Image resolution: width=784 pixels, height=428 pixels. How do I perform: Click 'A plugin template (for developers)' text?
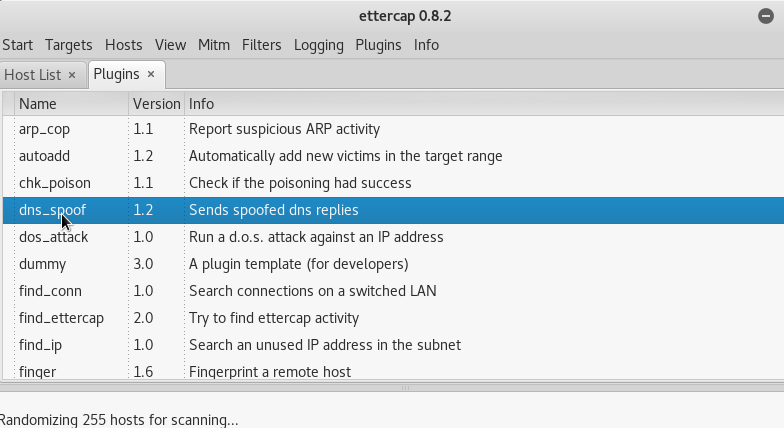(298, 264)
